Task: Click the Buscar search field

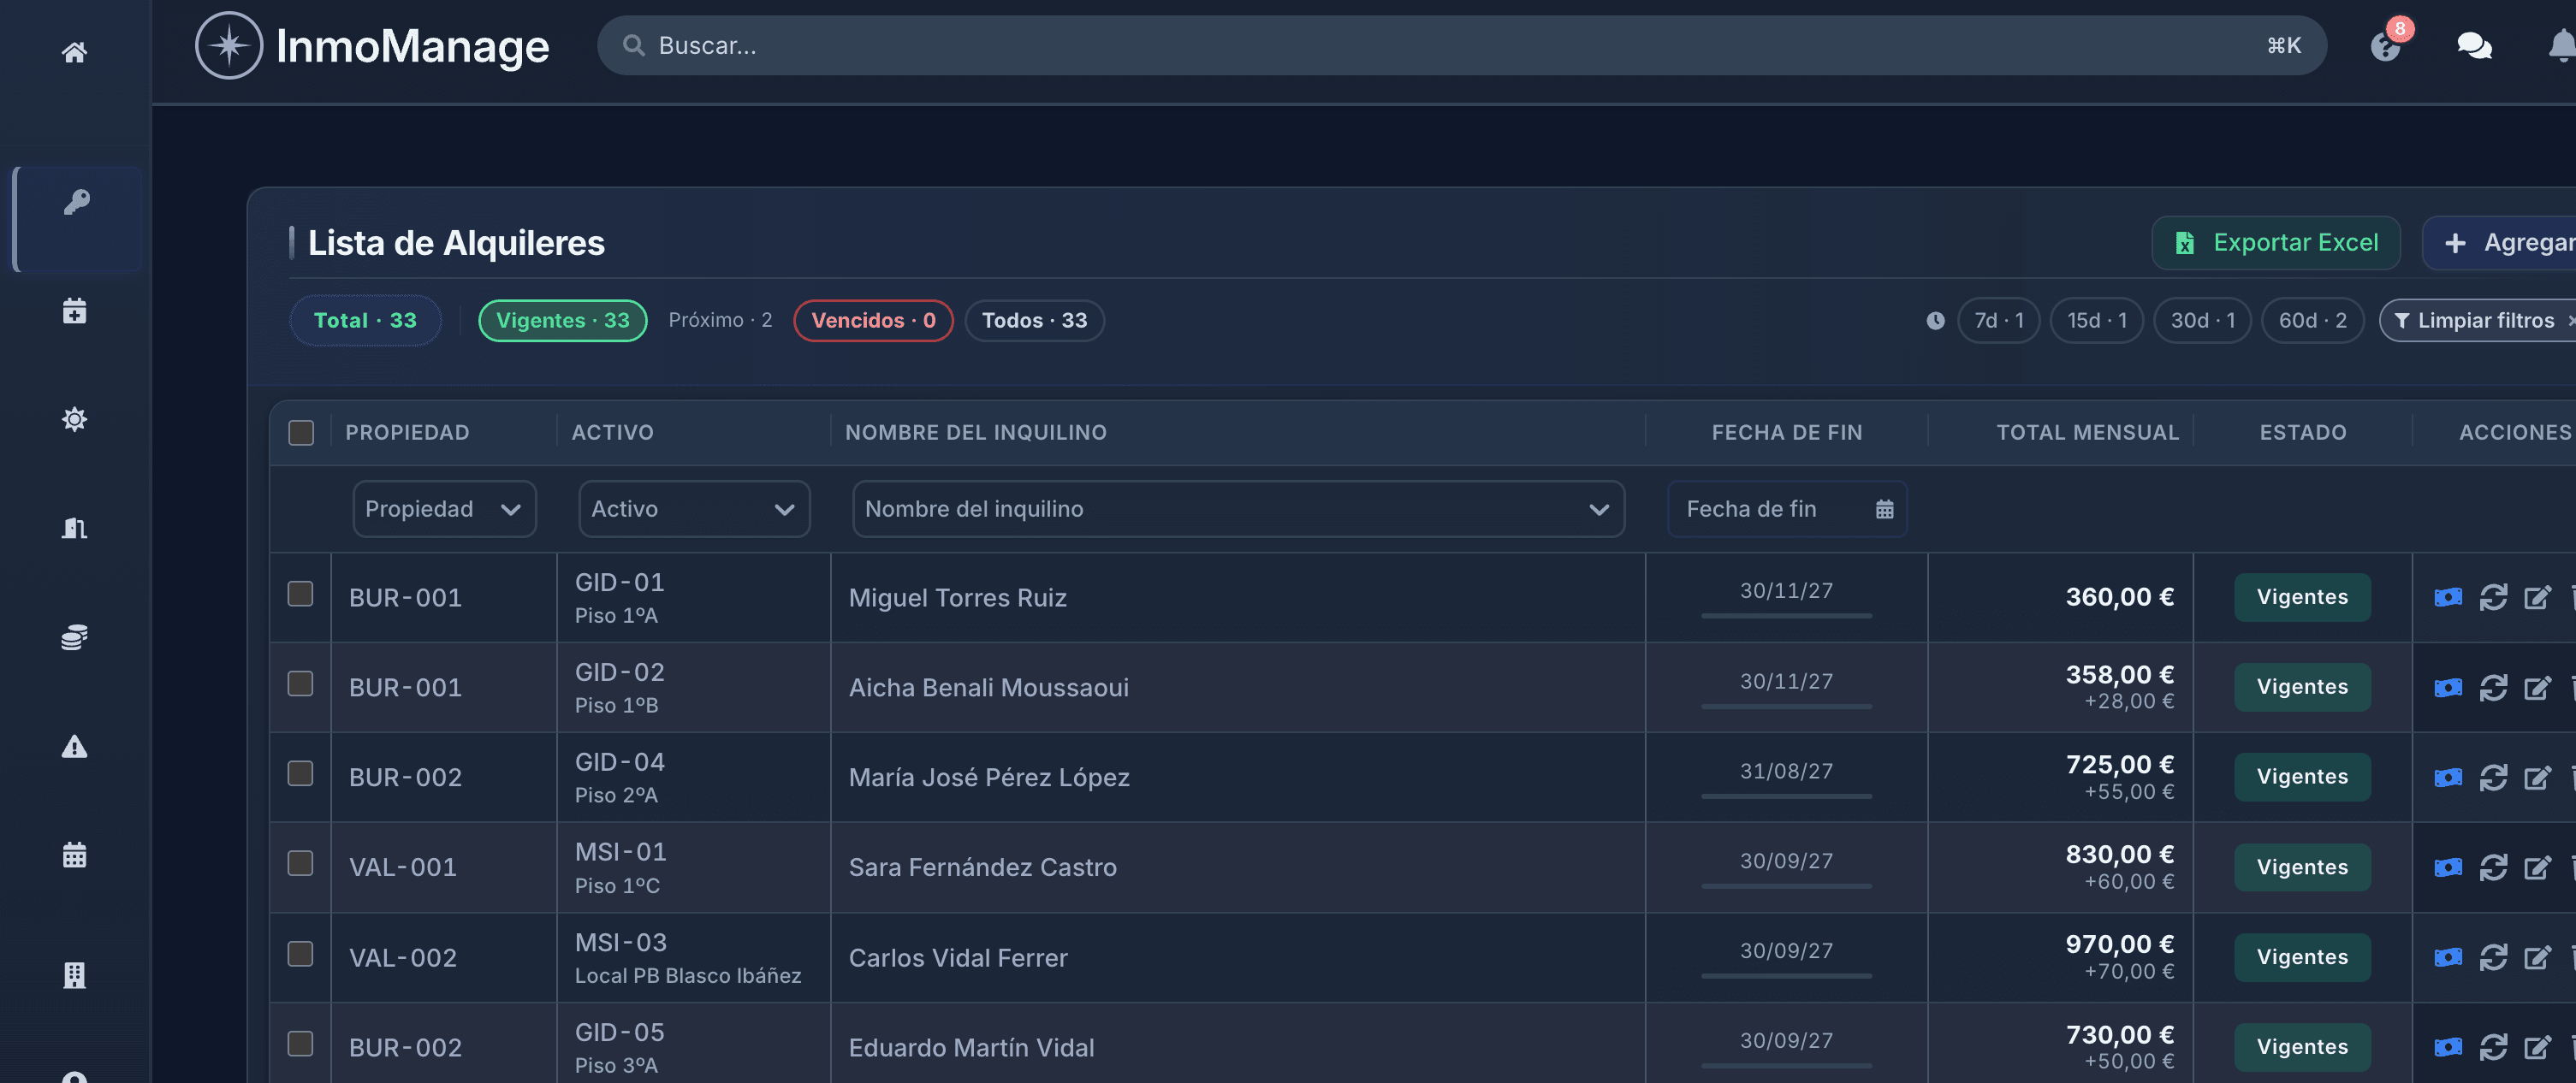Action: pos(1461,45)
